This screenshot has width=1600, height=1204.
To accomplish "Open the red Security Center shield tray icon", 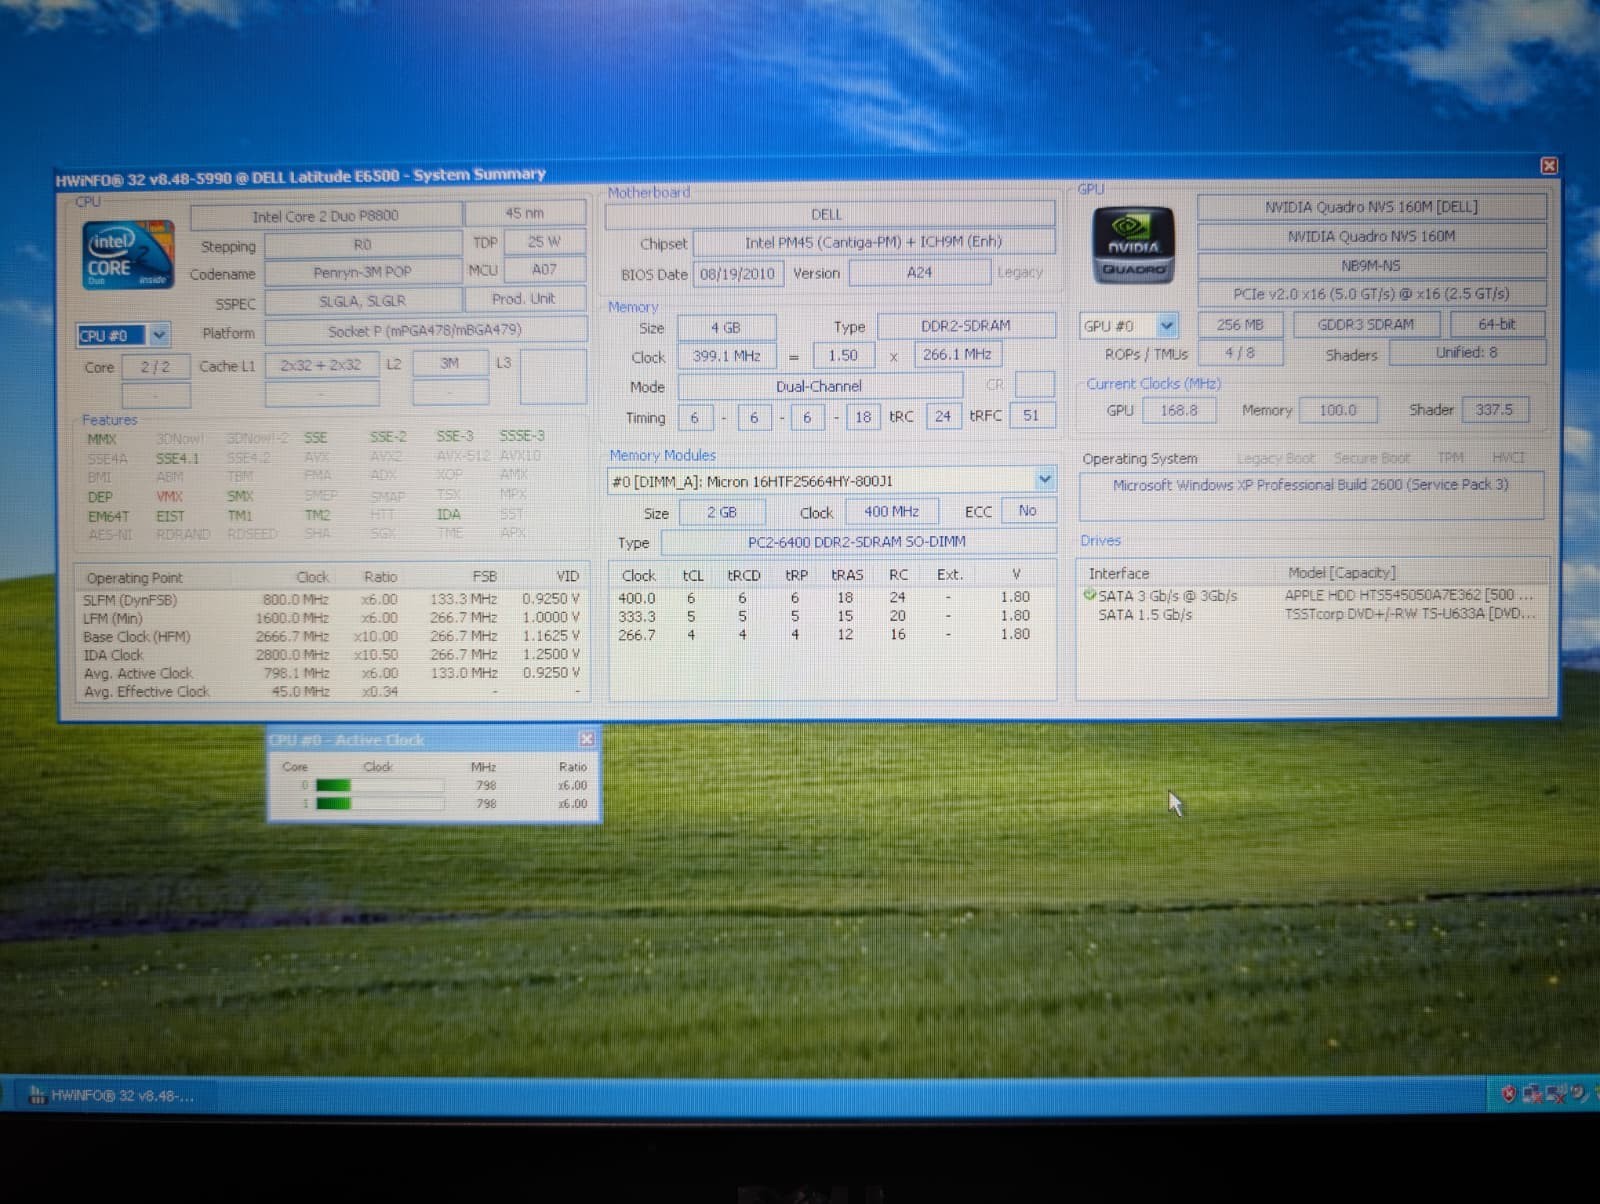I will click(x=1508, y=1094).
